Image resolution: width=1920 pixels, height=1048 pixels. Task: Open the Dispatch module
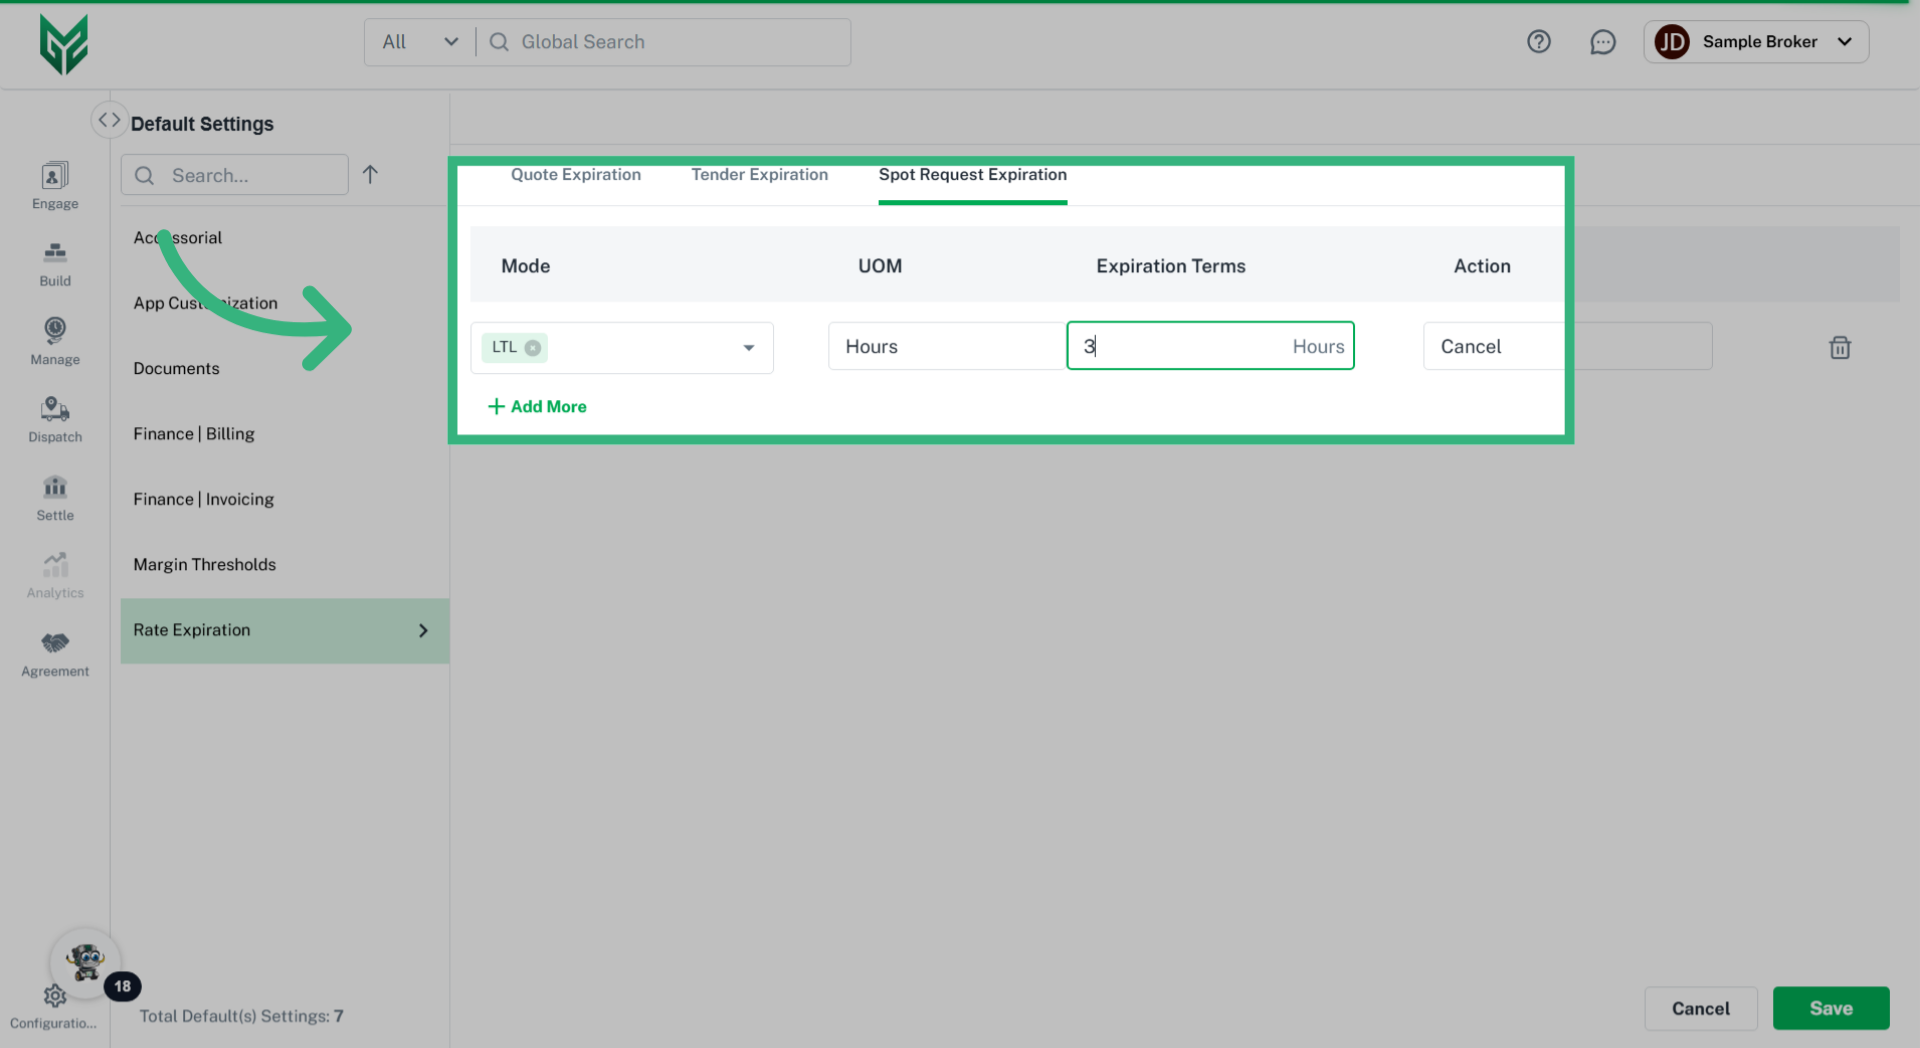click(x=54, y=419)
